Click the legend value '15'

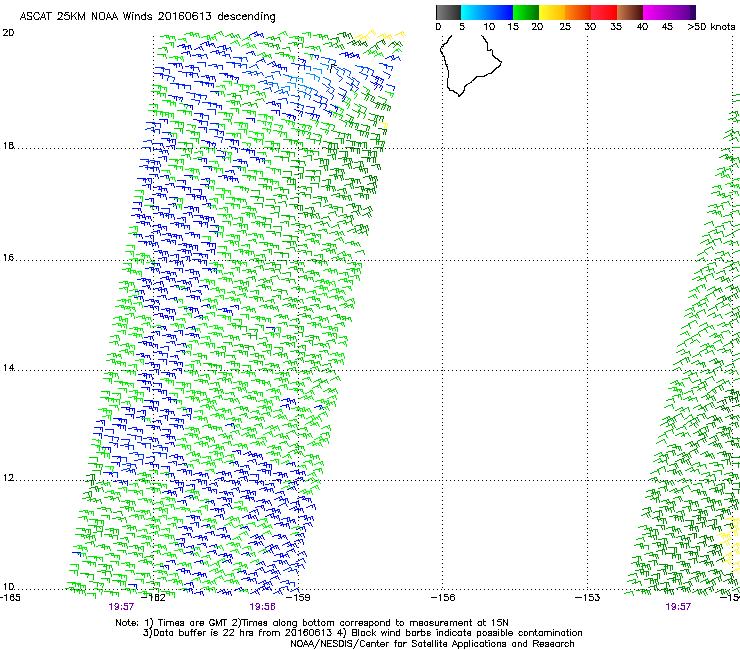[513, 26]
